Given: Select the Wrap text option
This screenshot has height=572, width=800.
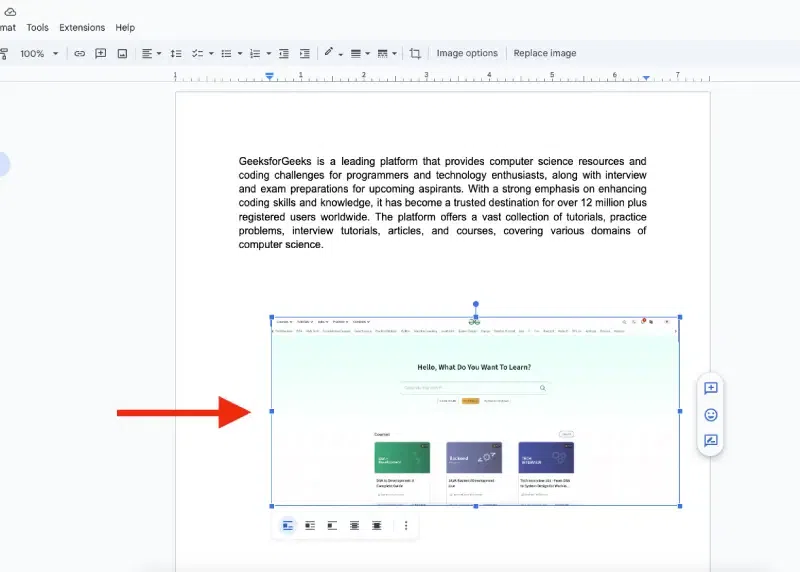Looking at the screenshot, I should point(310,526).
